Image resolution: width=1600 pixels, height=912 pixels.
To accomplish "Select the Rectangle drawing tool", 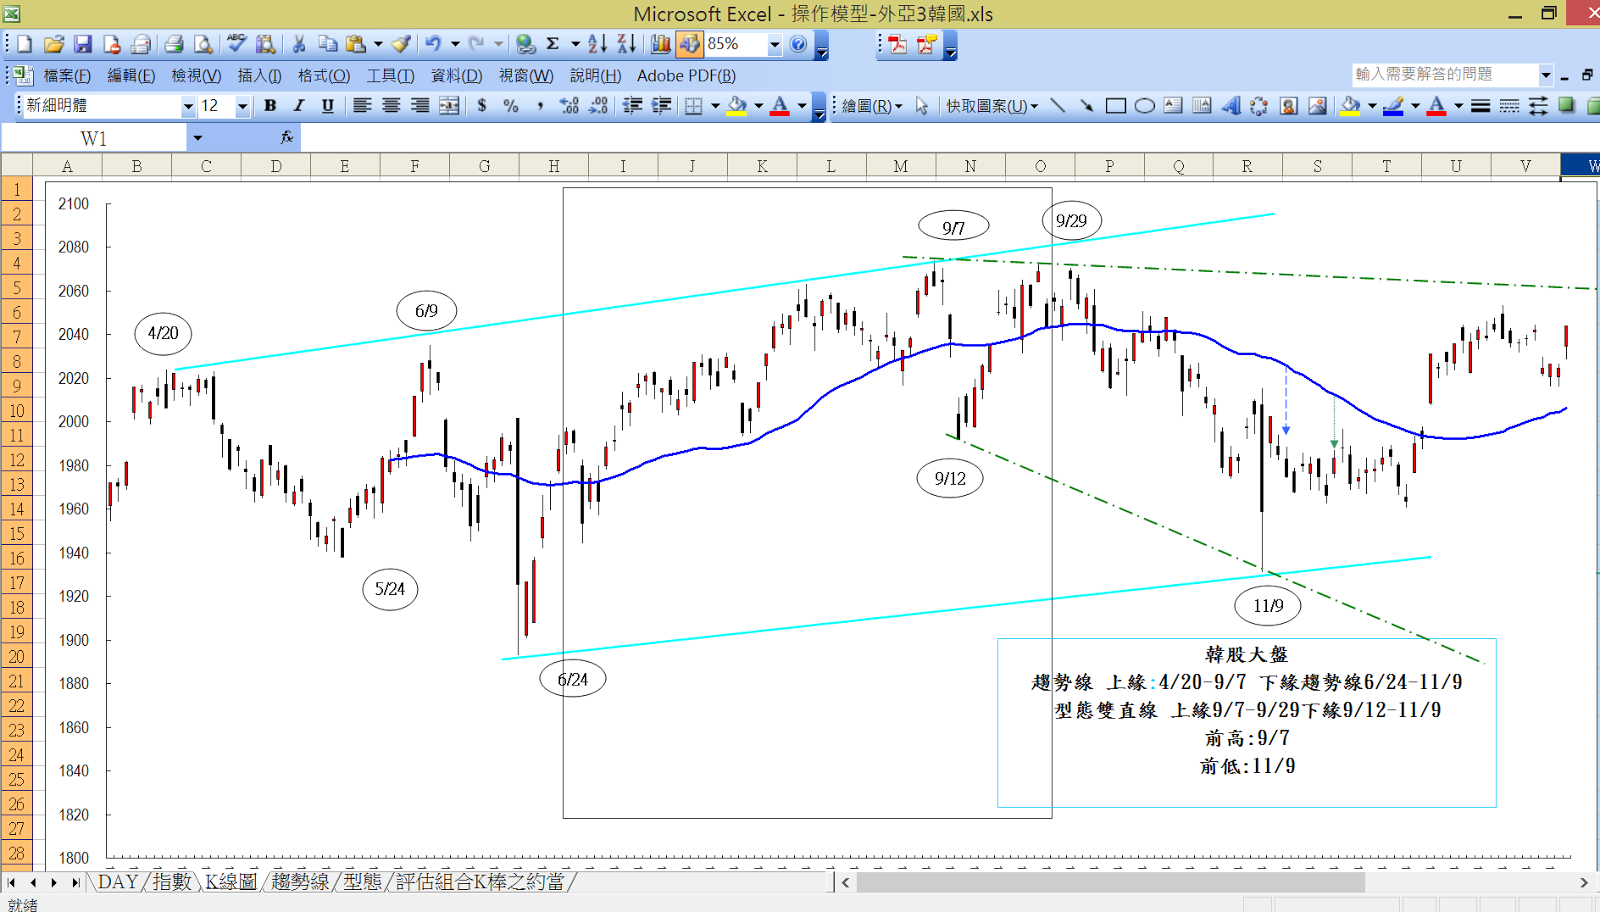I will (1116, 106).
